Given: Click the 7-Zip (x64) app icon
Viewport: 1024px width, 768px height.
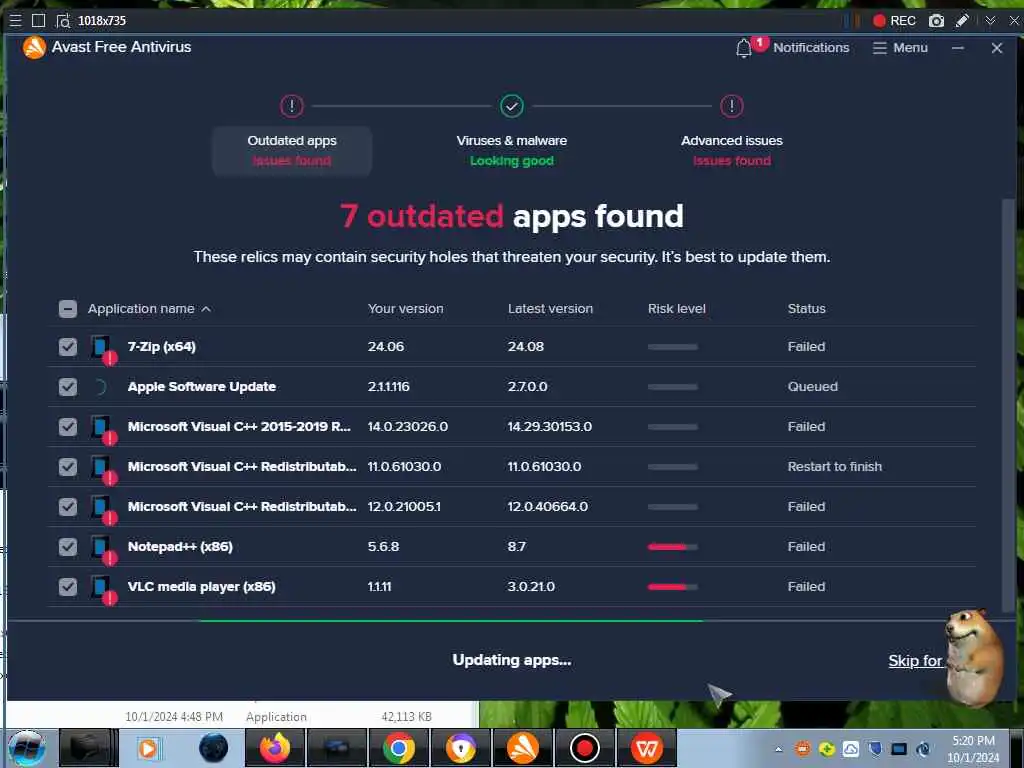Looking at the screenshot, I should click(x=103, y=349).
